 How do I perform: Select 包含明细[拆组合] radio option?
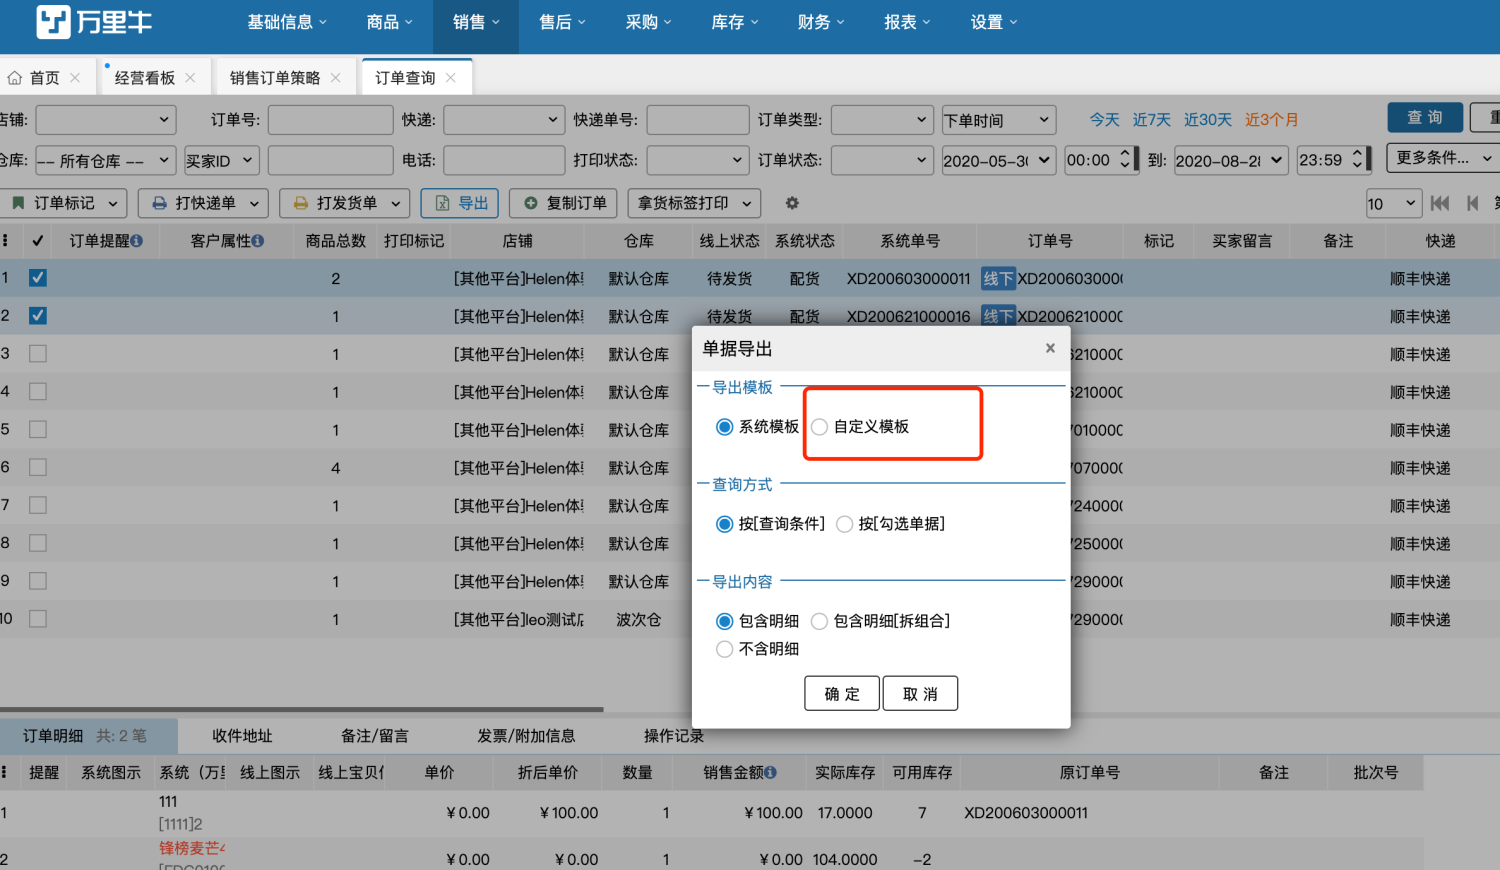click(820, 621)
